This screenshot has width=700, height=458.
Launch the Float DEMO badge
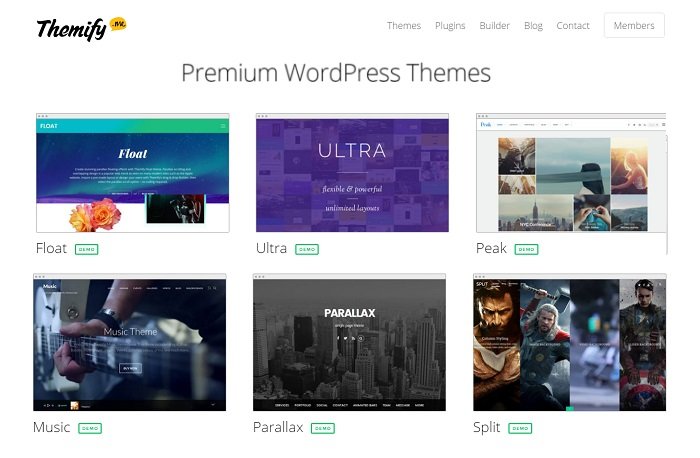(87, 250)
